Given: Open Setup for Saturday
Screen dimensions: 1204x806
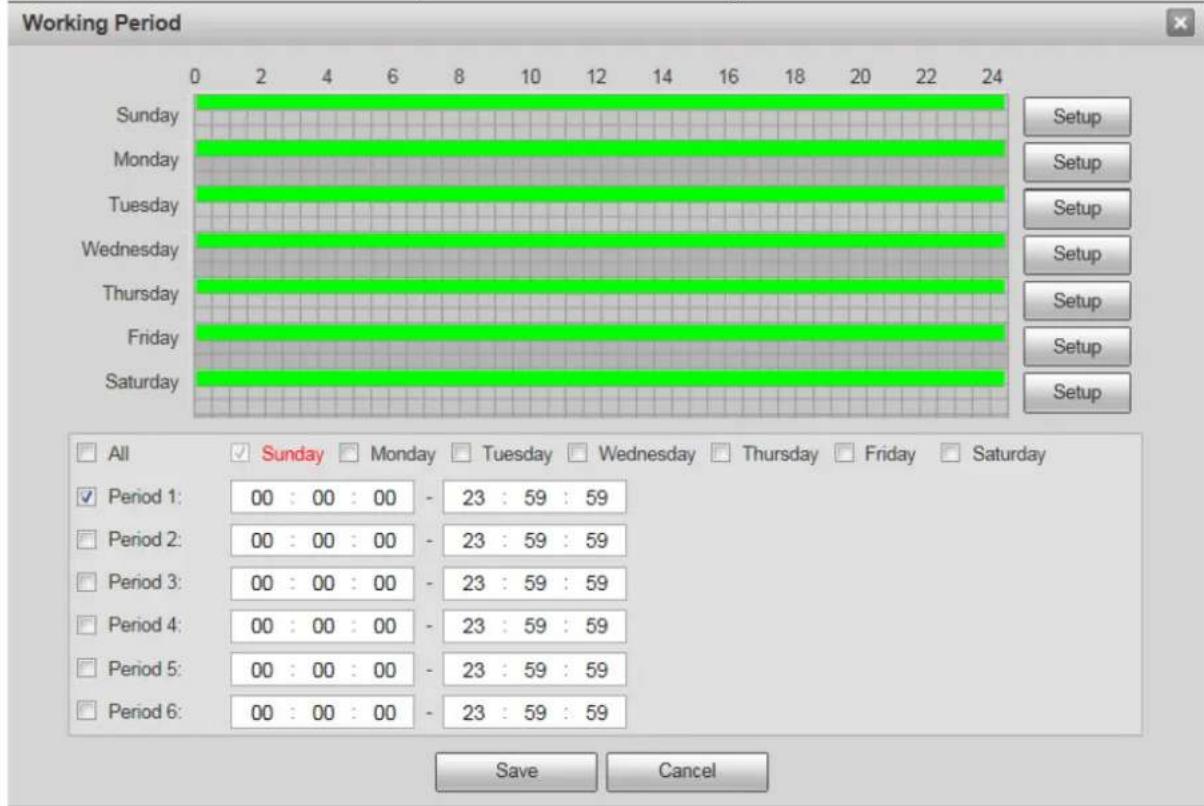Looking at the screenshot, I should [x=1077, y=392].
